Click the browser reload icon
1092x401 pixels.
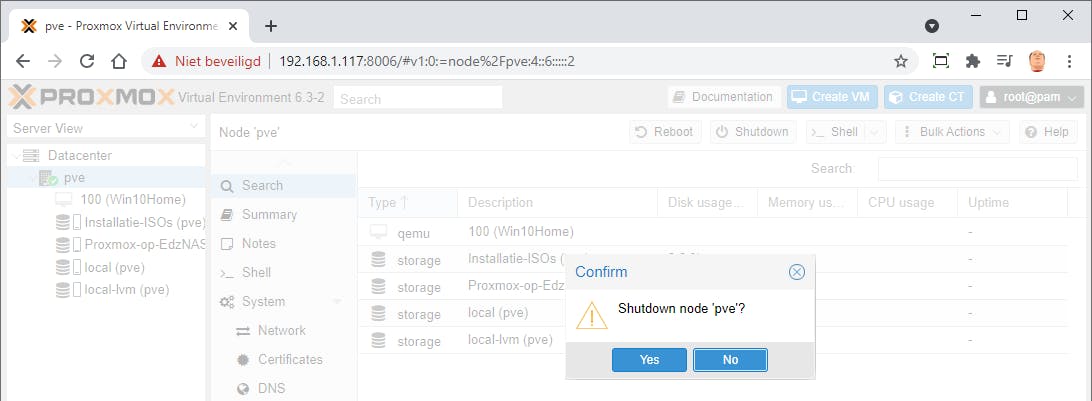[87, 61]
